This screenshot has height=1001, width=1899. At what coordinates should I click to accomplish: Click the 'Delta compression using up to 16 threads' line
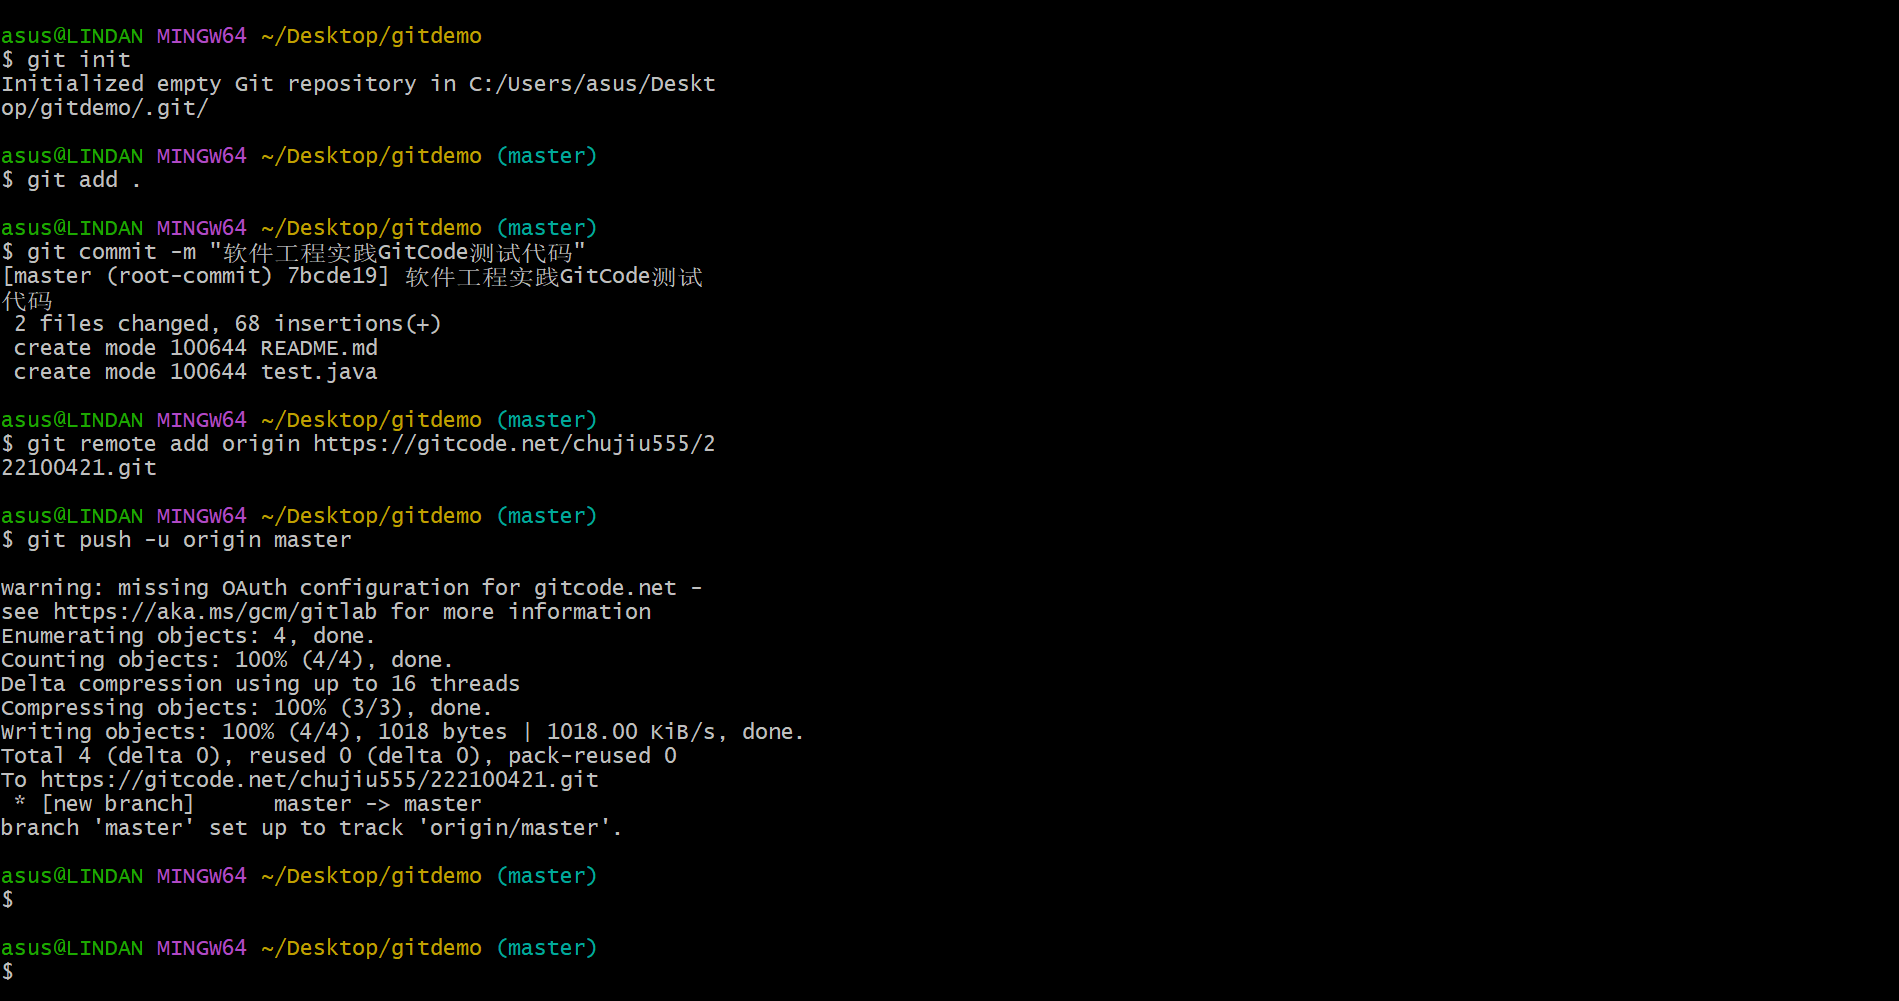pyautogui.click(x=260, y=684)
